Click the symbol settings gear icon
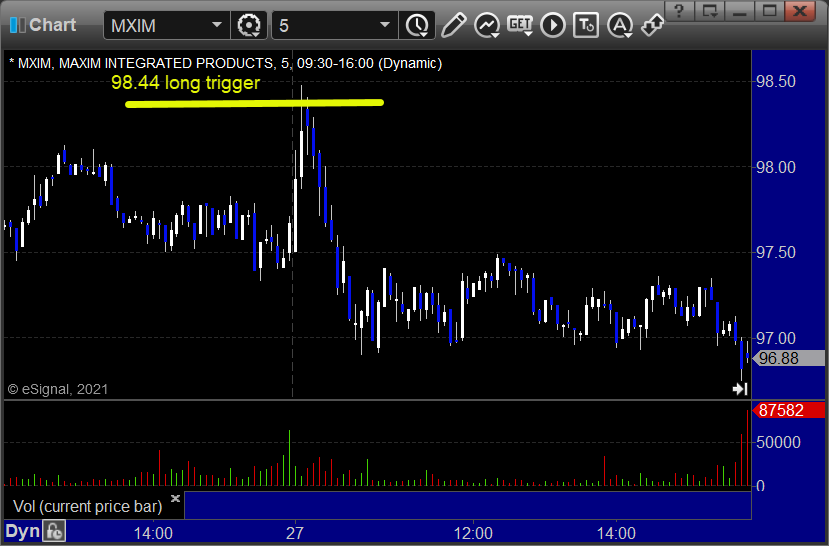This screenshot has height=546, width=829. tap(248, 25)
